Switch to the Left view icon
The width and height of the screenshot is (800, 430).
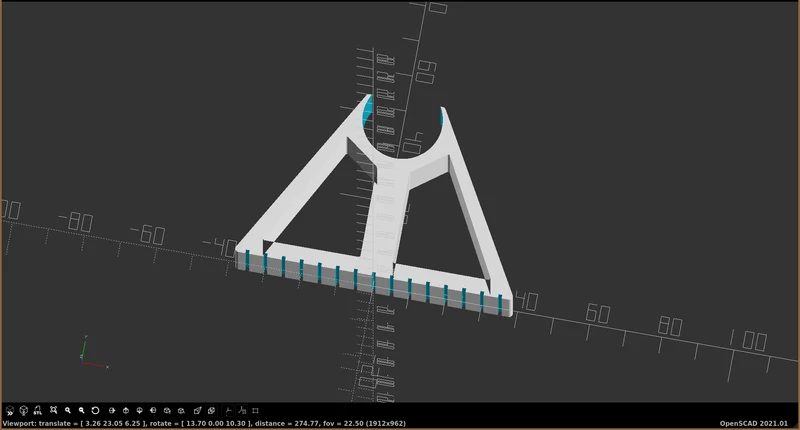click(x=153, y=411)
